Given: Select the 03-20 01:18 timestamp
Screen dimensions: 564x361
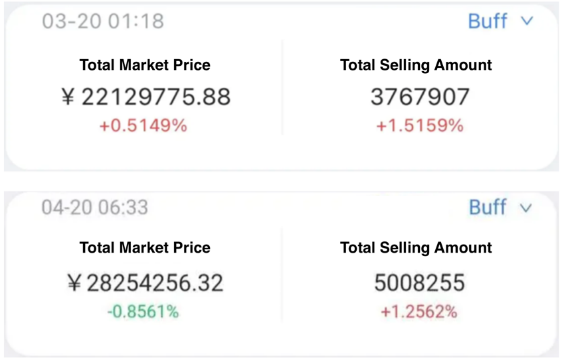Looking at the screenshot, I should click(103, 21).
